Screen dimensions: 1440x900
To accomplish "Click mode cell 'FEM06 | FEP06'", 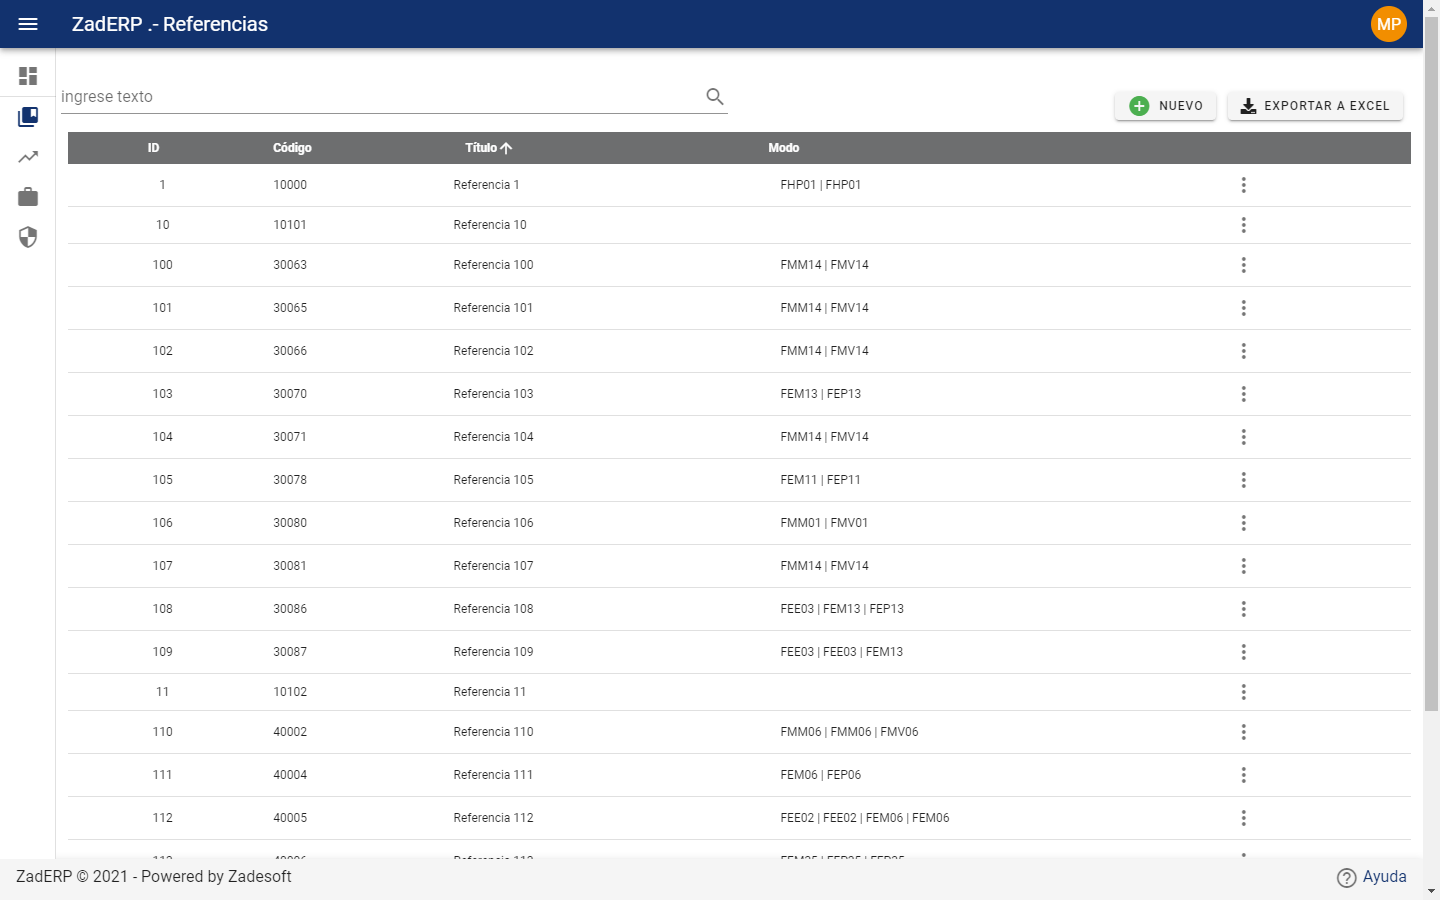I will click(x=820, y=775).
